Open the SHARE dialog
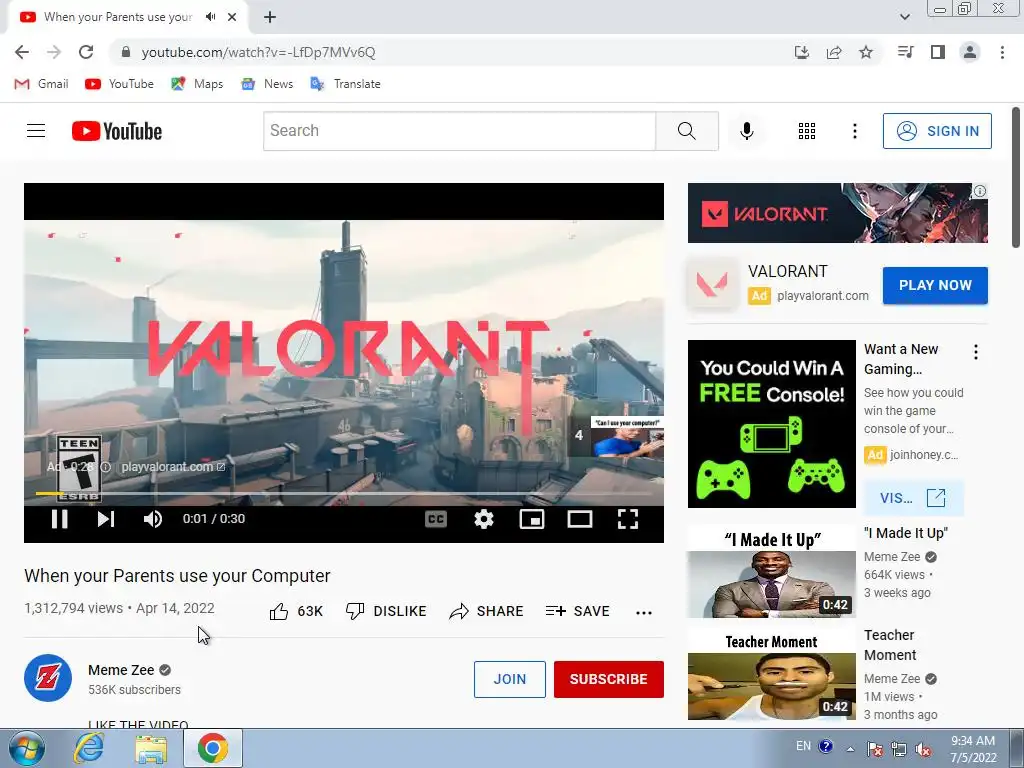This screenshot has width=1024, height=768. point(487,611)
